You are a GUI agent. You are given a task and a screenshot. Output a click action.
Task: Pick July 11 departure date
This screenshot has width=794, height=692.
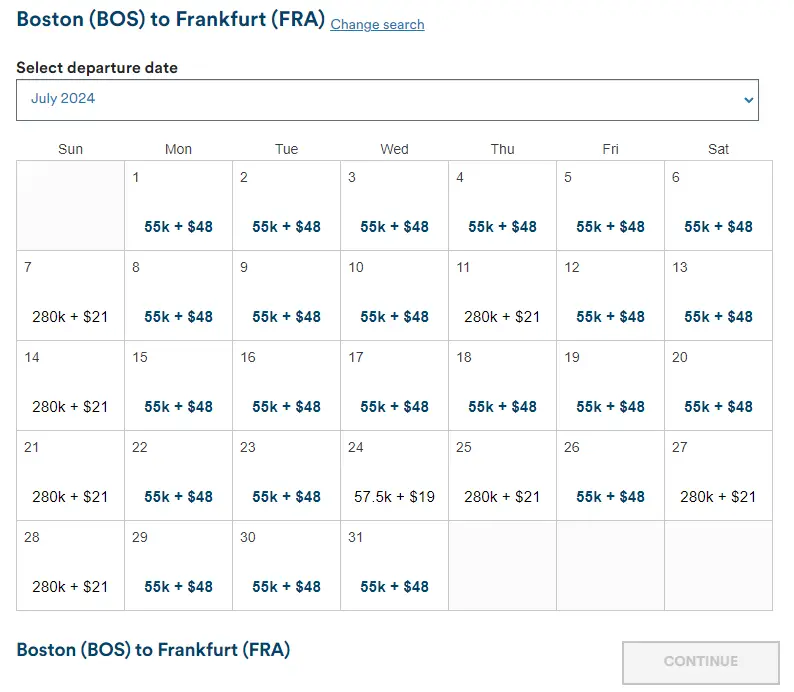tap(502, 296)
